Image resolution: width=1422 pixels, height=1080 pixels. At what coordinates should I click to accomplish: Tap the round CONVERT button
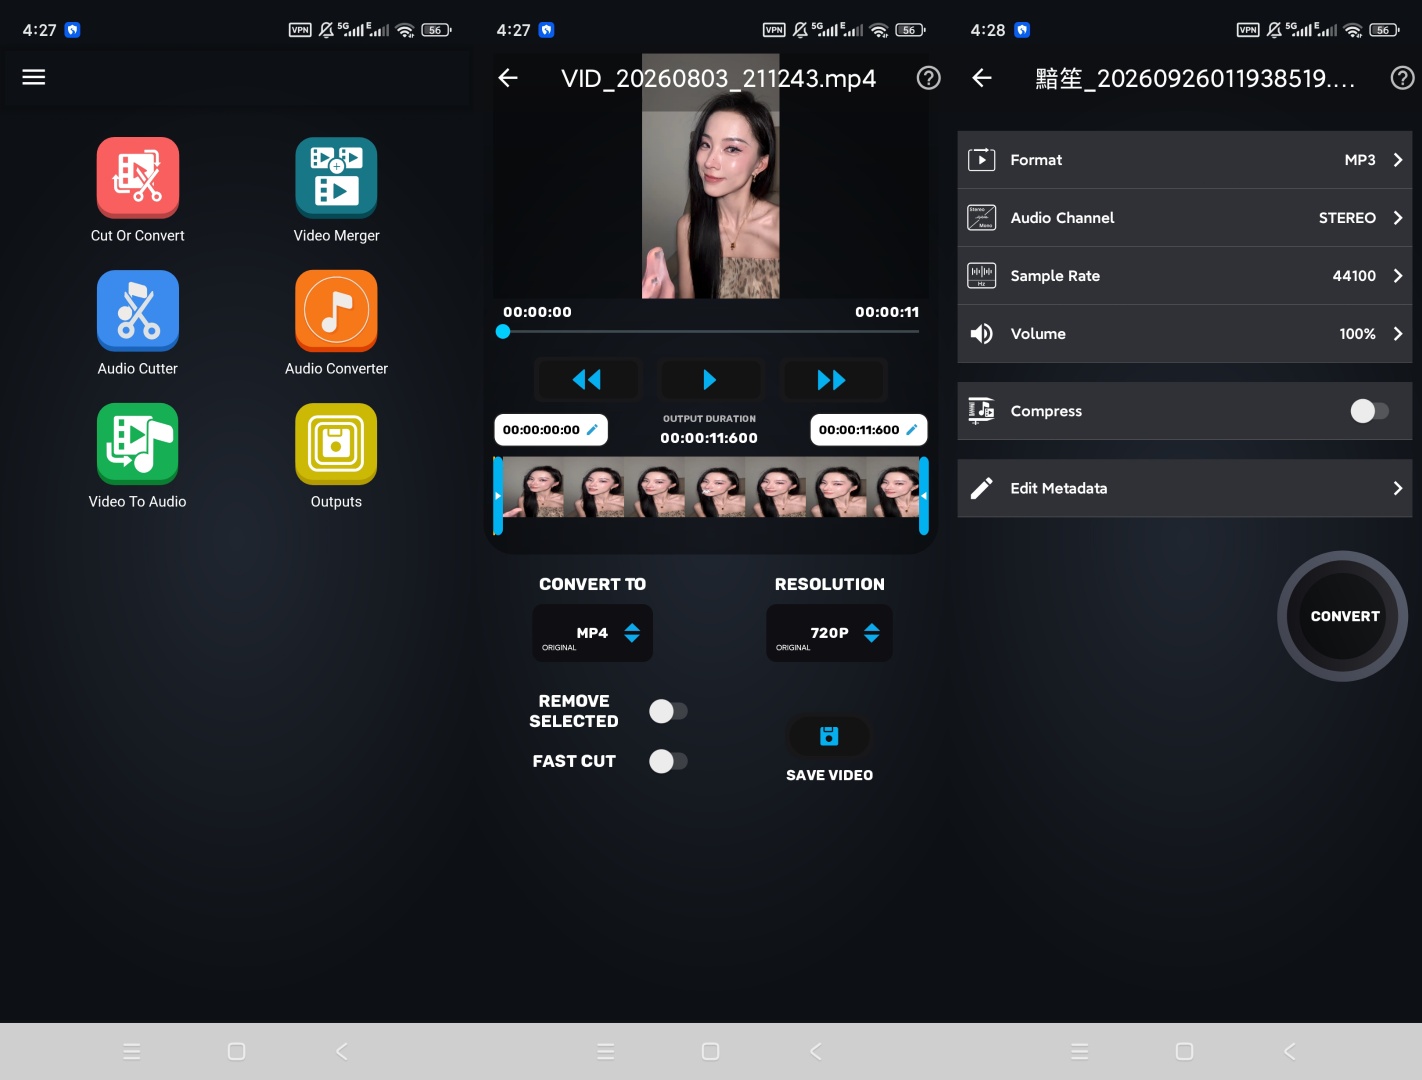pos(1343,616)
